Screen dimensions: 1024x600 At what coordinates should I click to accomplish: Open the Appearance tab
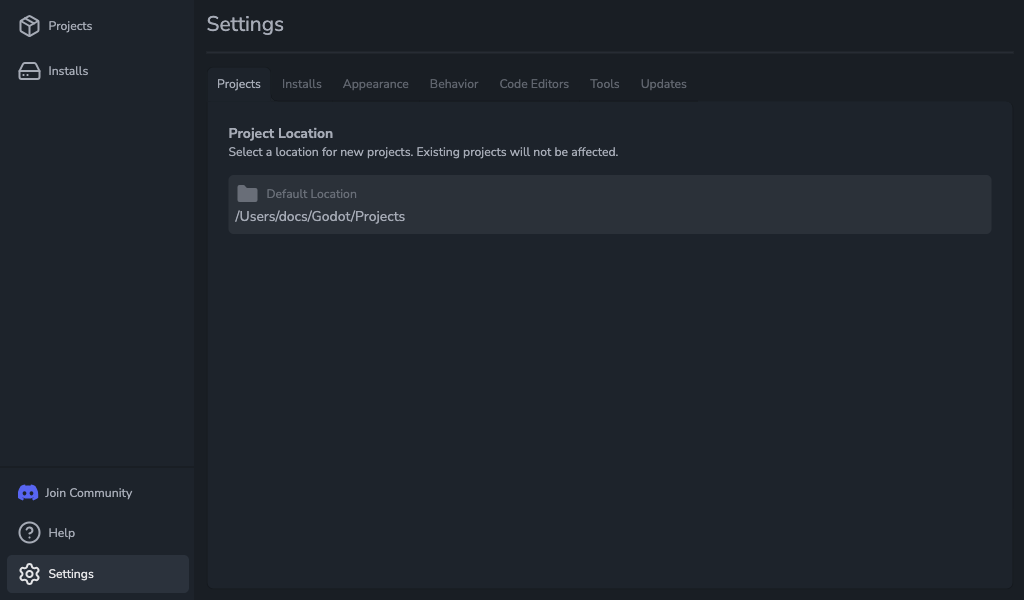(x=376, y=84)
